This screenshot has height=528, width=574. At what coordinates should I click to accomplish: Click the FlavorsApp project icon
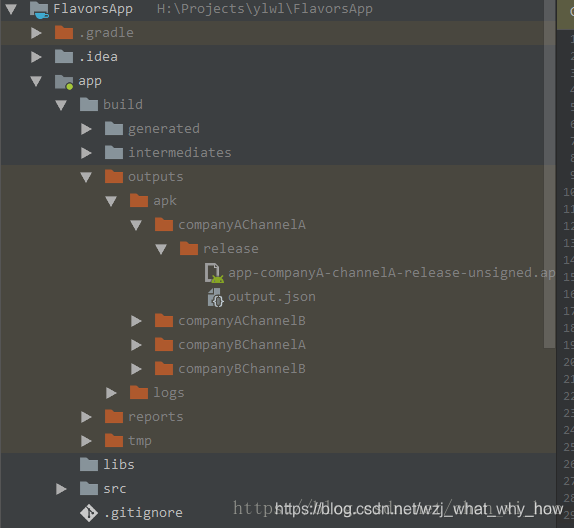[x=39, y=10]
